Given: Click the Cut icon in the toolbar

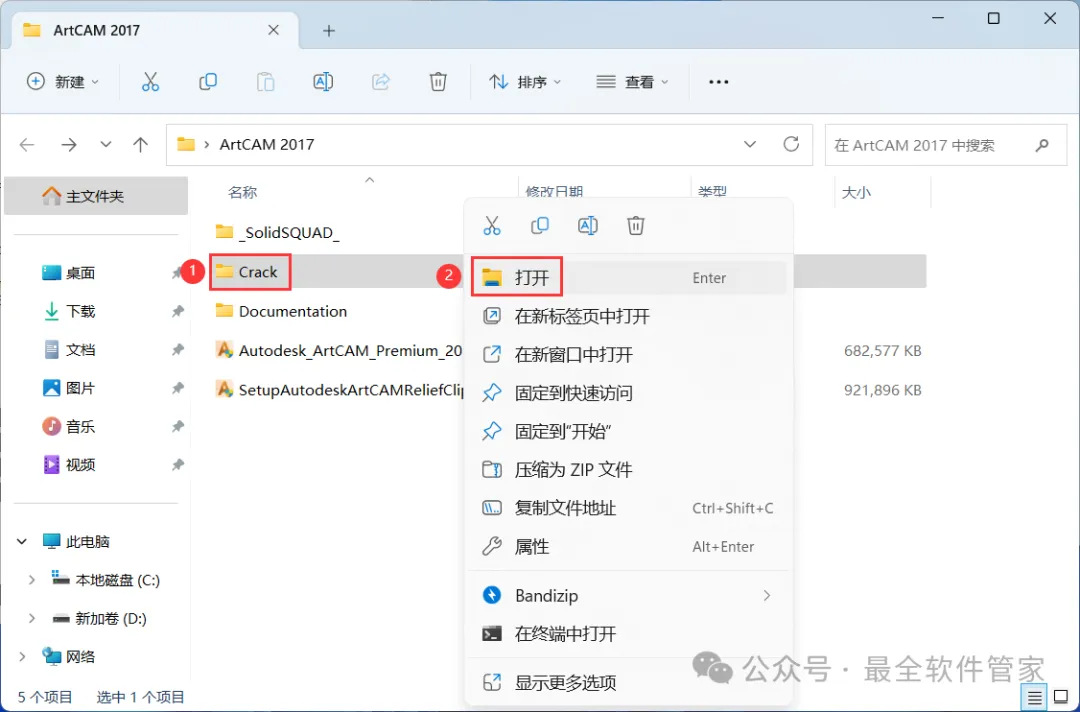Looking at the screenshot, I should [150, 82].
